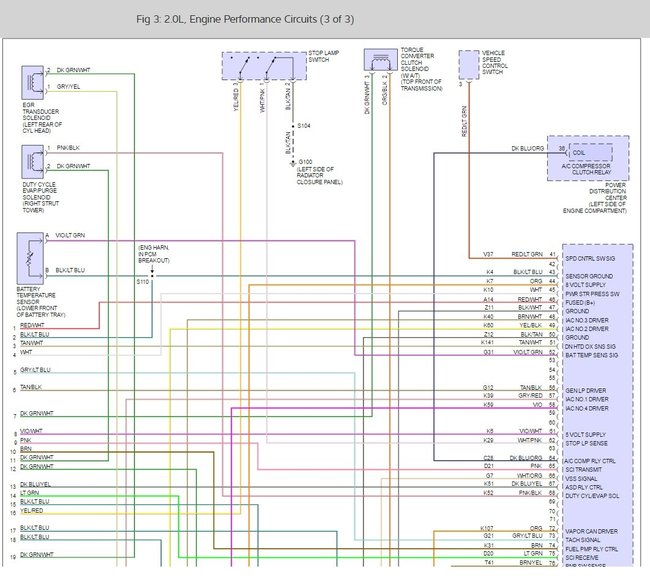This screenshot has width=650, height=580.
Task: Select 'STOP LP SENSE' pin label
Action: (586, 443)
